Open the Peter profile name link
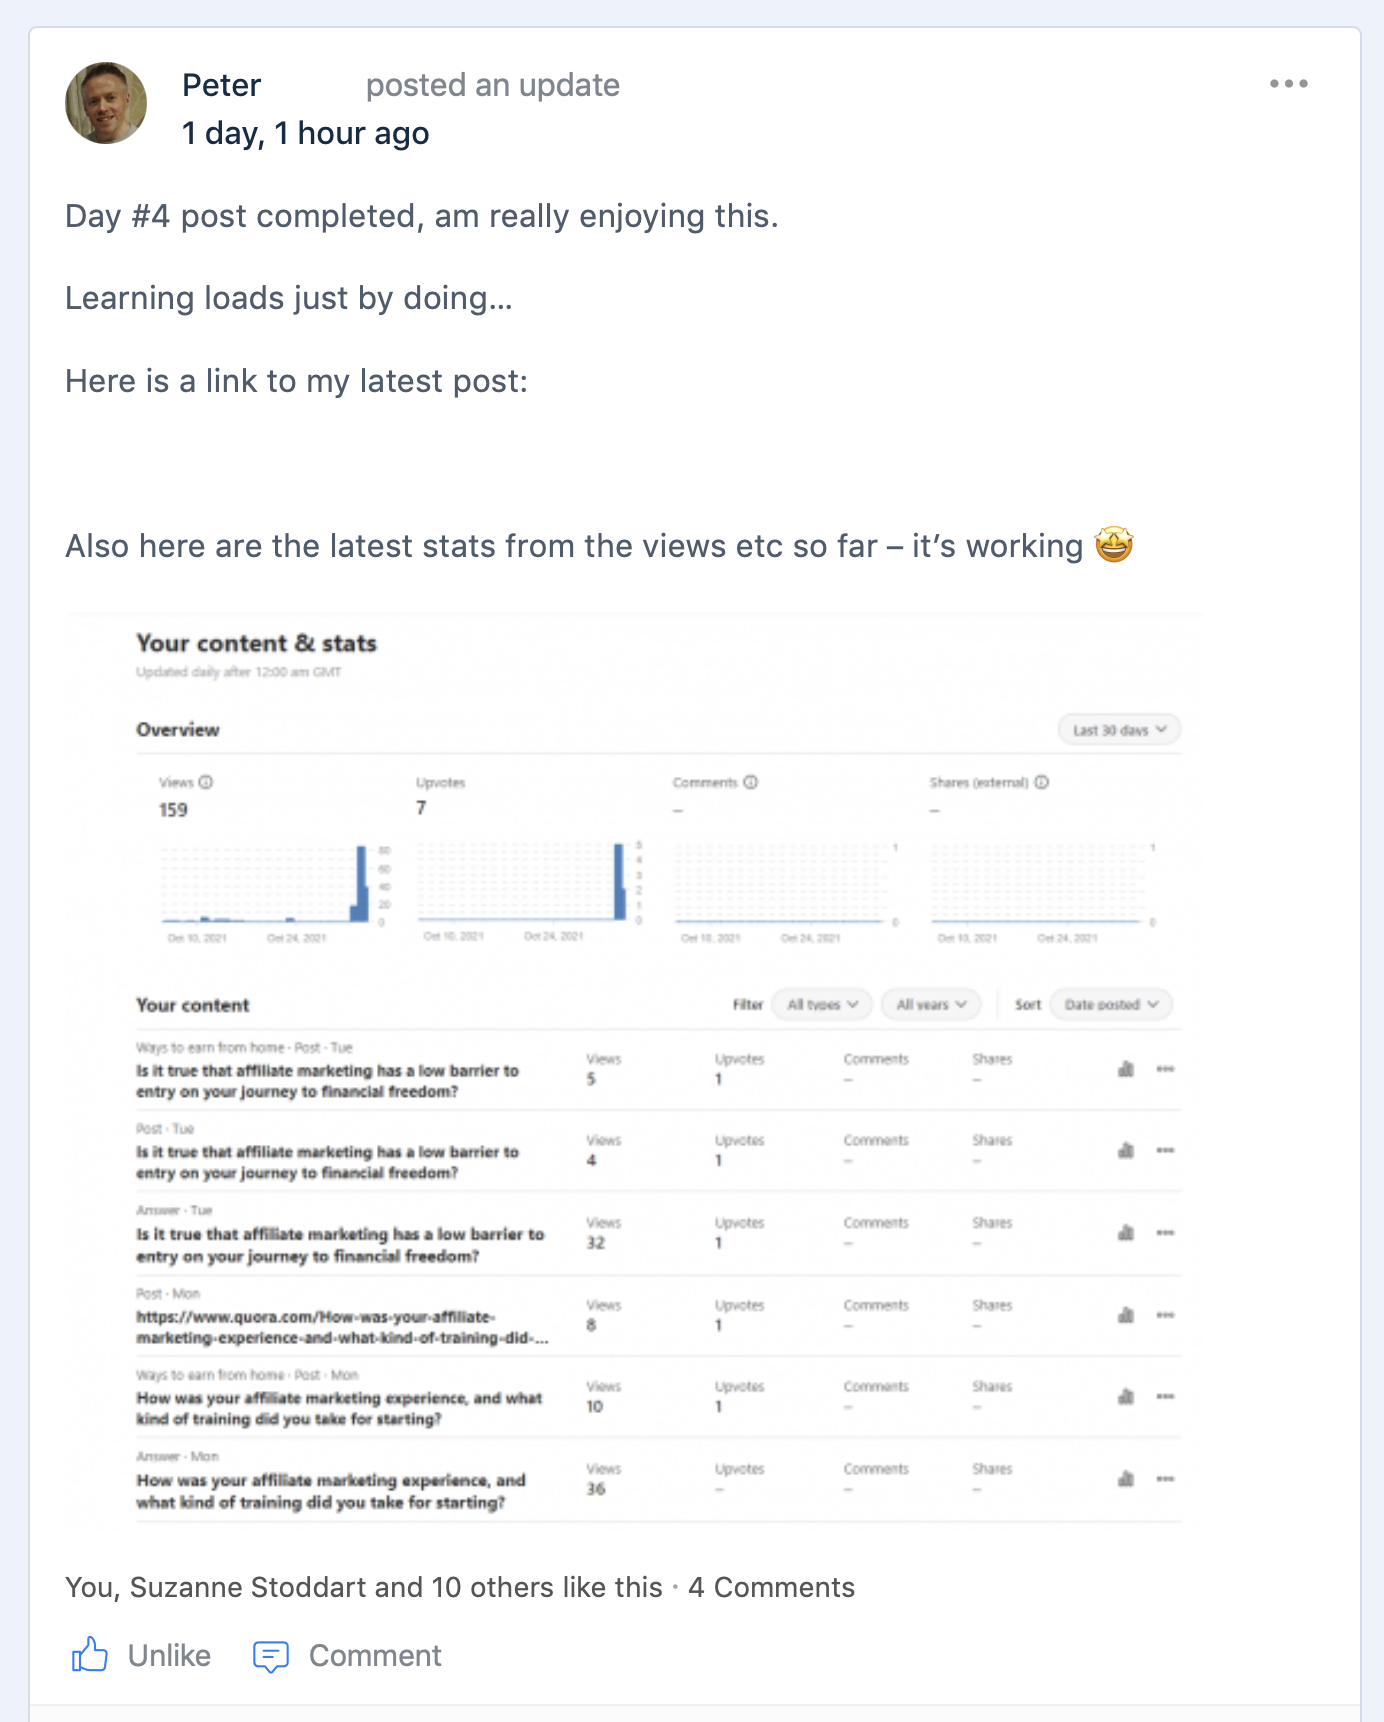This screenshot has width=1384, height=1722. click(x=221, y=85)
